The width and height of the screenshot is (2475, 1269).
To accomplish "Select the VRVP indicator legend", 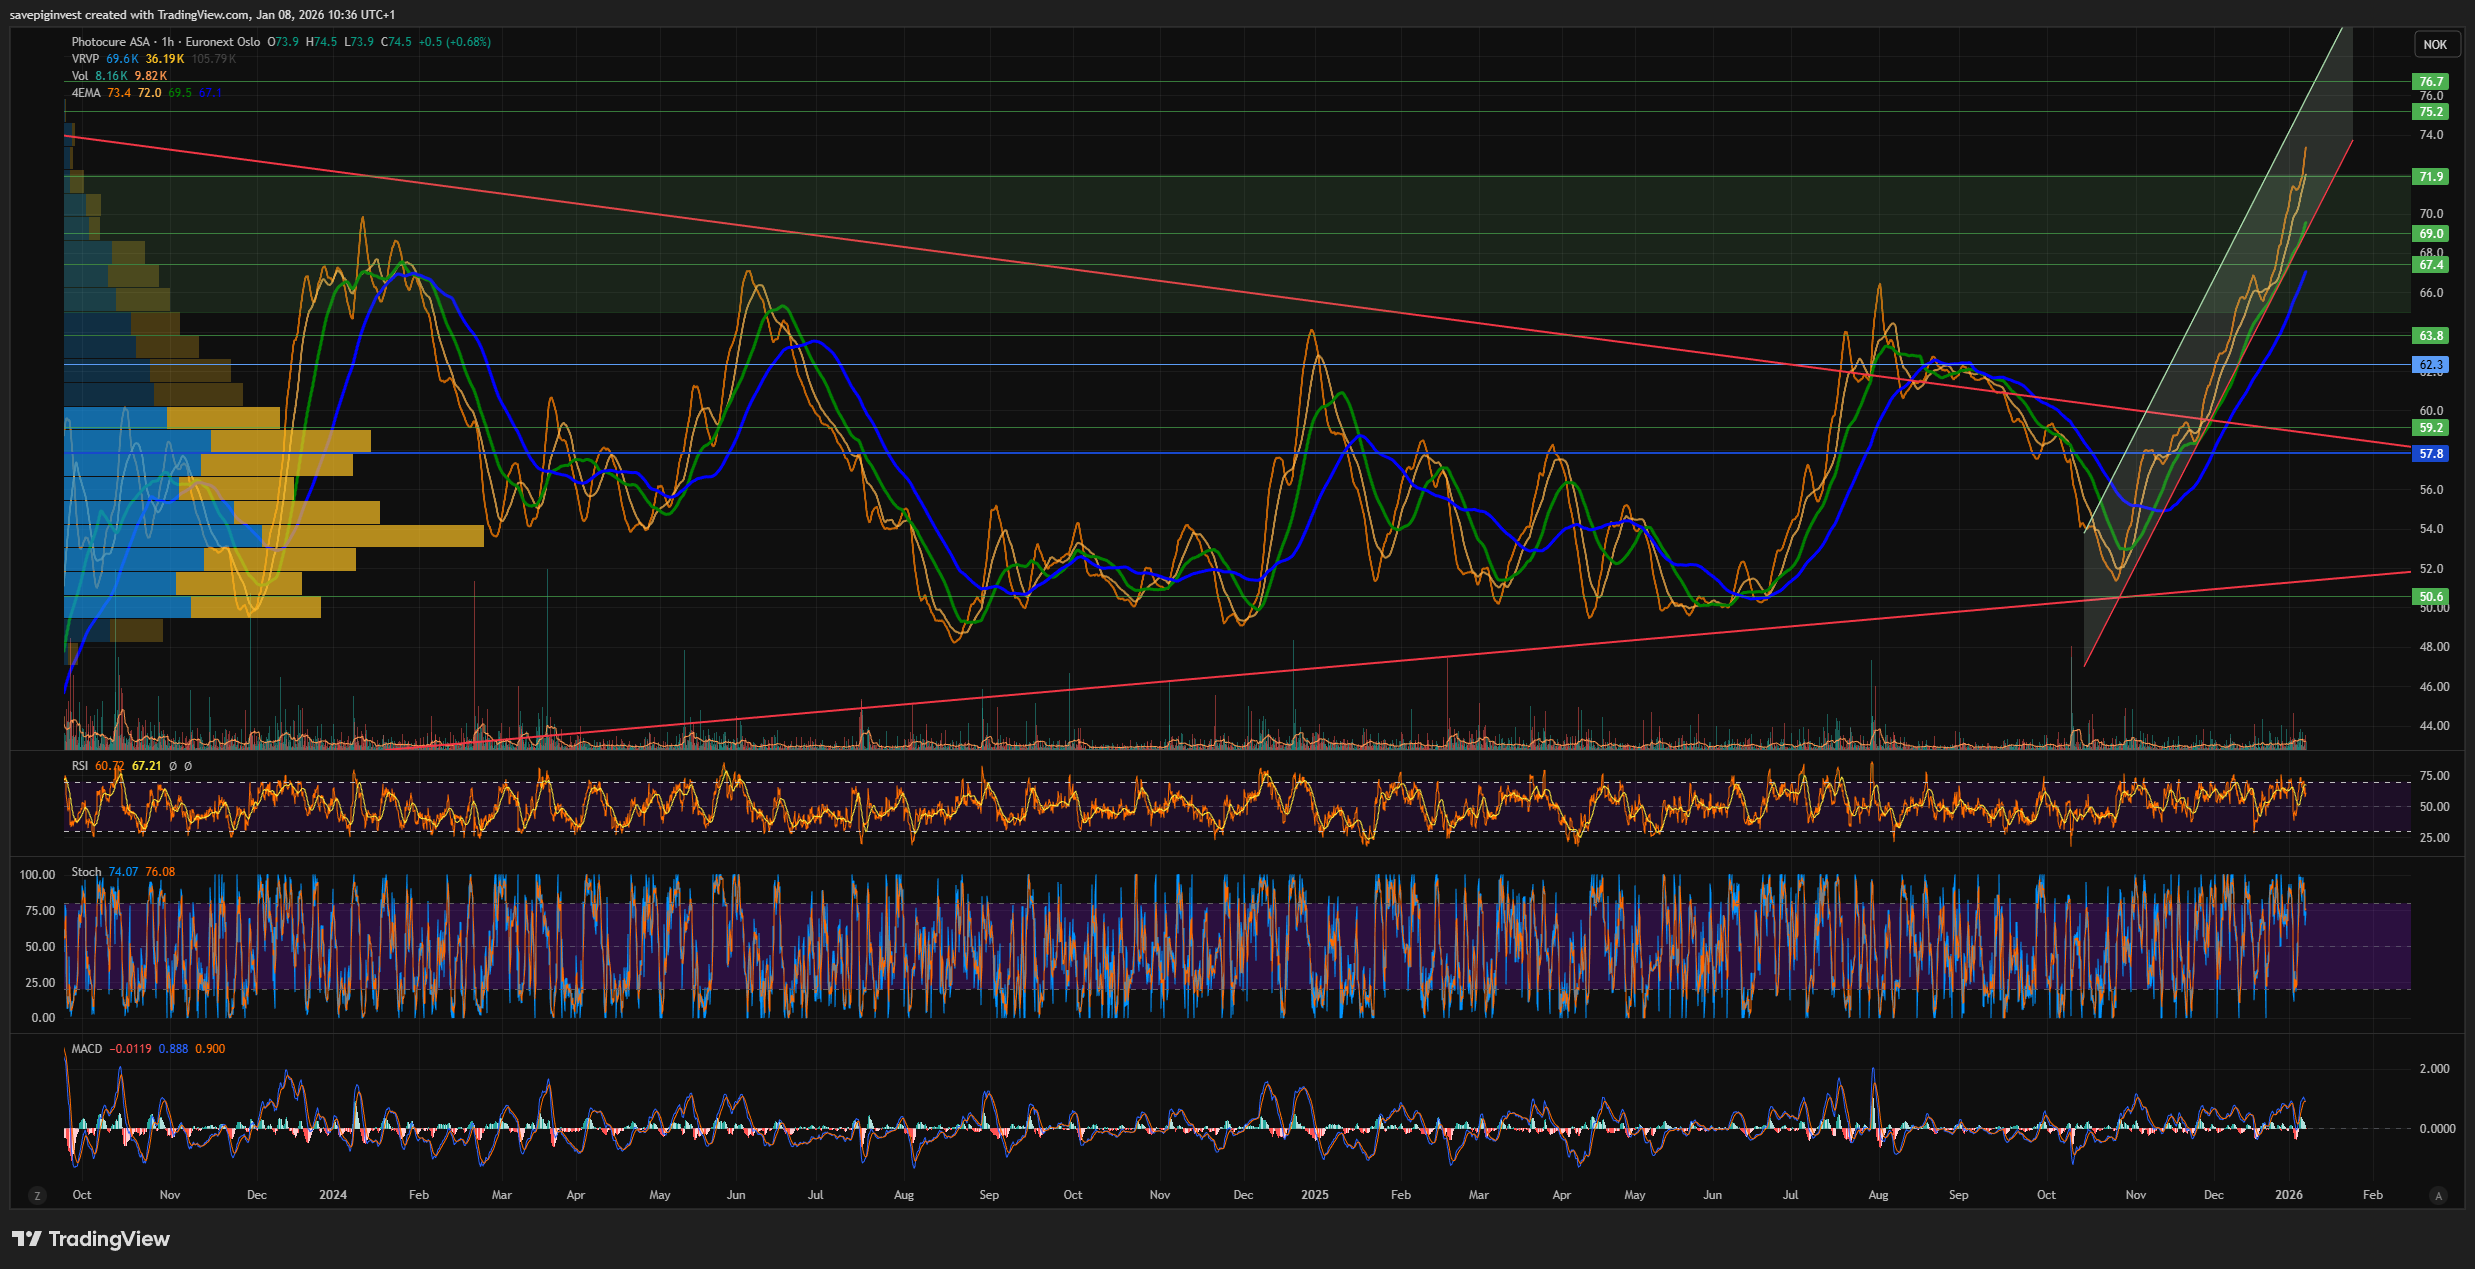I will tap(85, 59).
